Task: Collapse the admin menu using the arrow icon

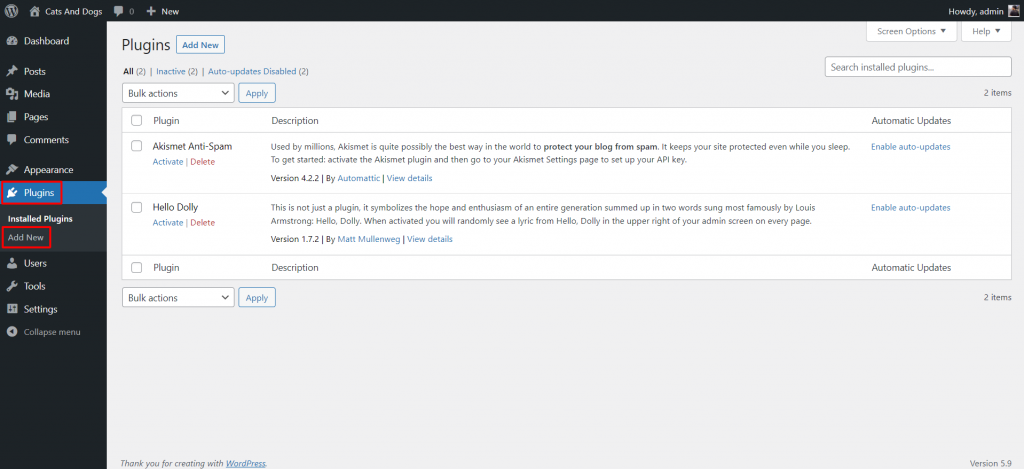Action: click(x=12, y=332)
